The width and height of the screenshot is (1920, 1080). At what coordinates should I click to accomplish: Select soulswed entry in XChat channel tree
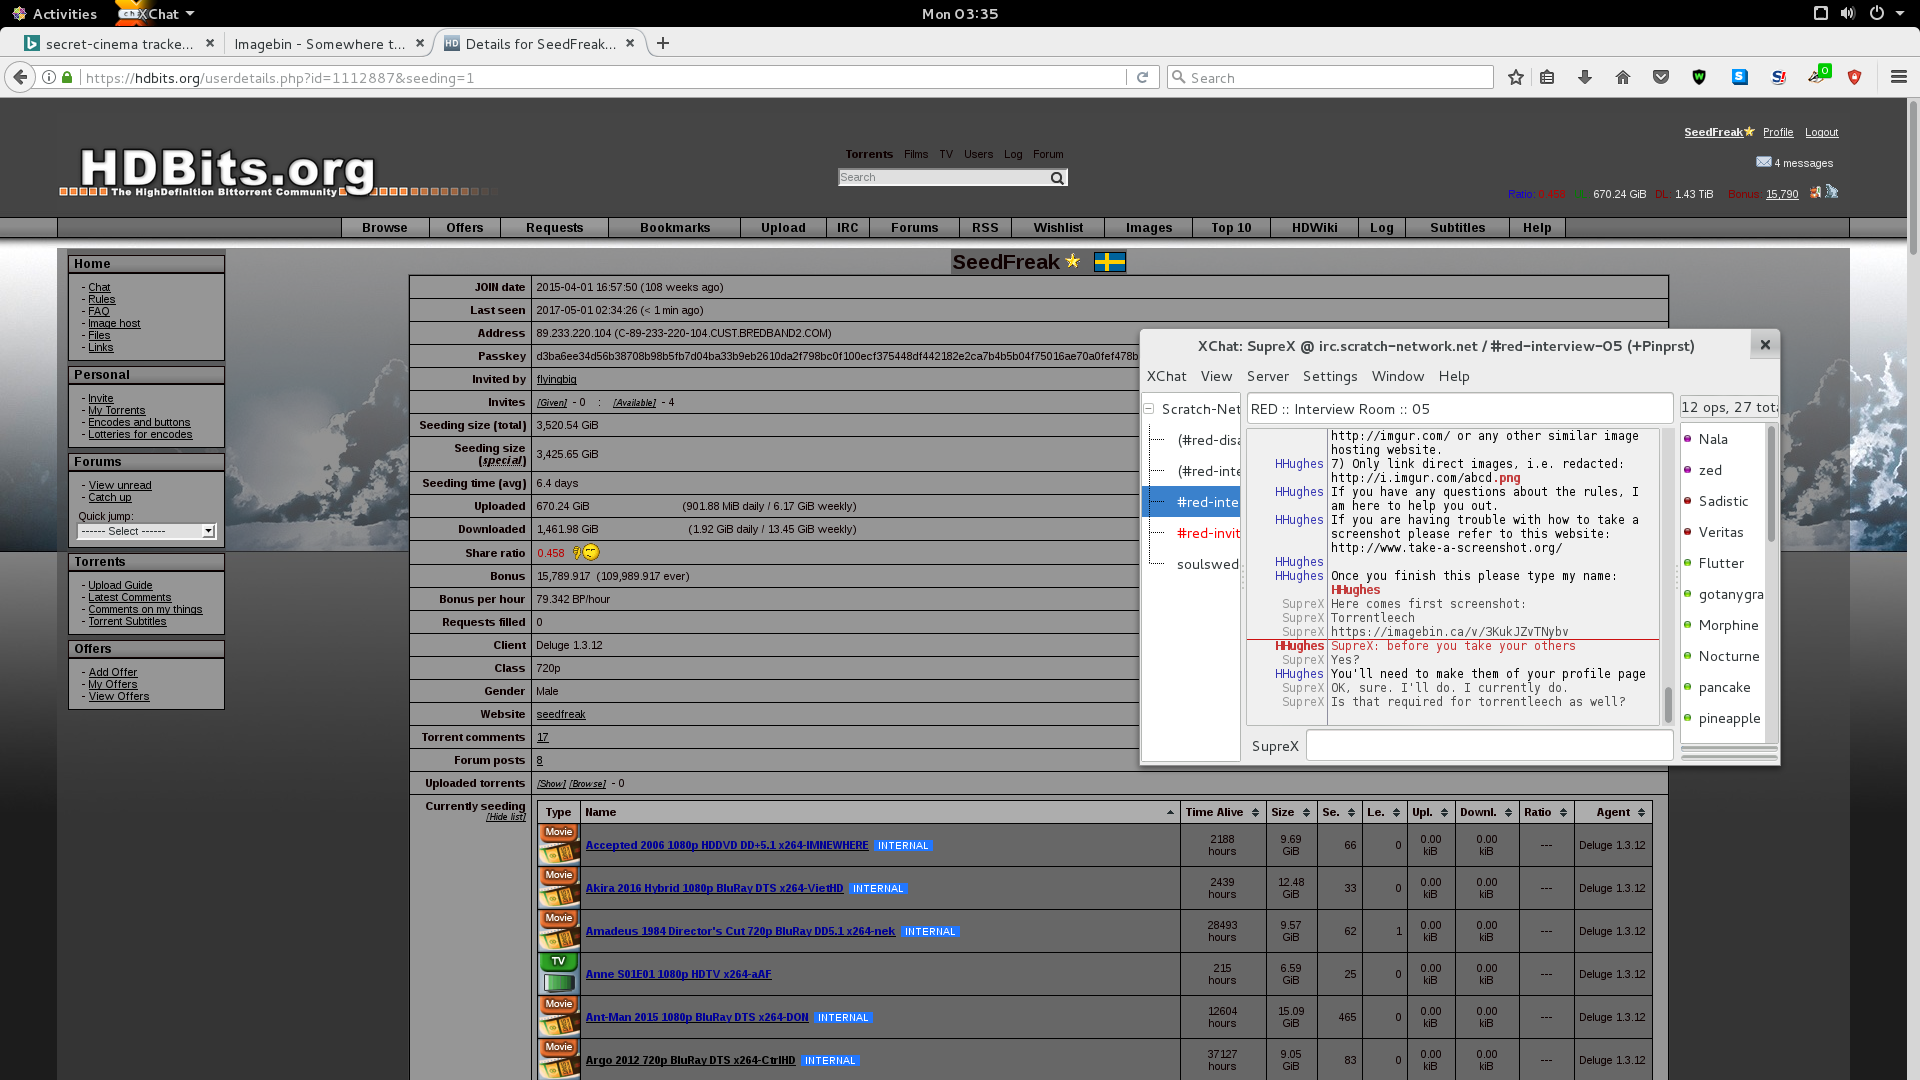point(1208,564)
